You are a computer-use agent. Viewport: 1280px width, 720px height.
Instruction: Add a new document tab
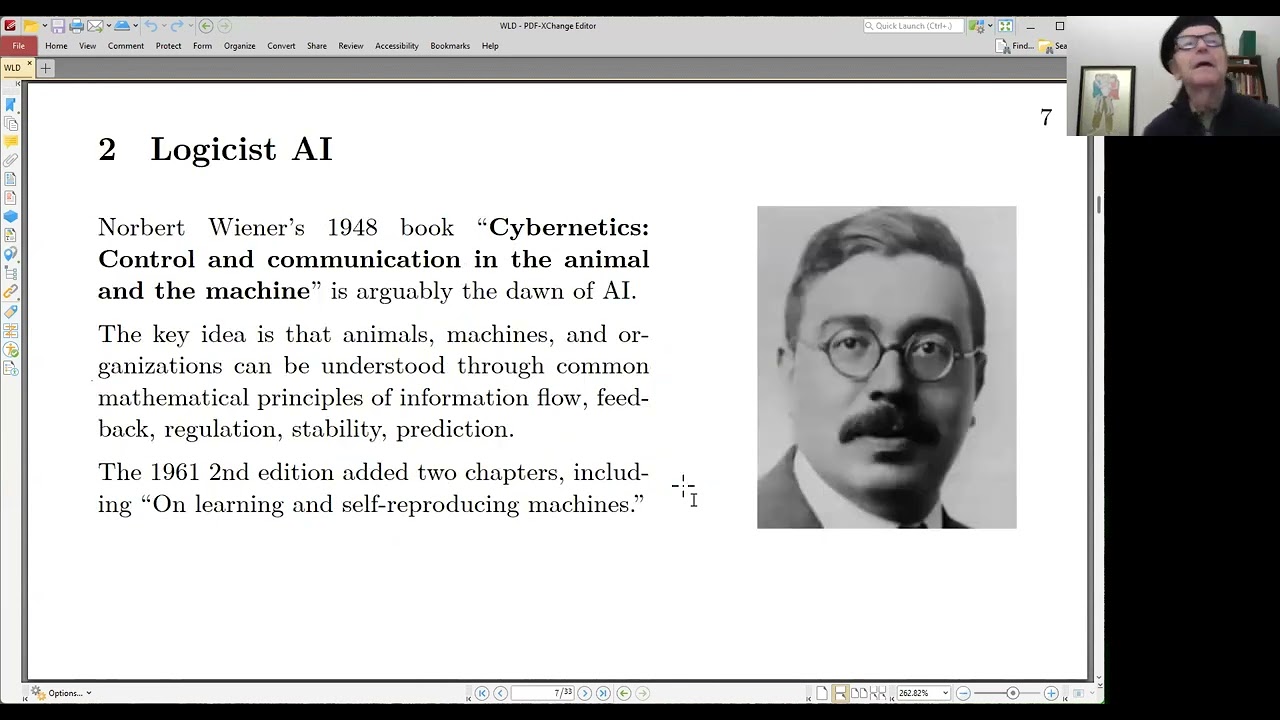tap(45, 68)
